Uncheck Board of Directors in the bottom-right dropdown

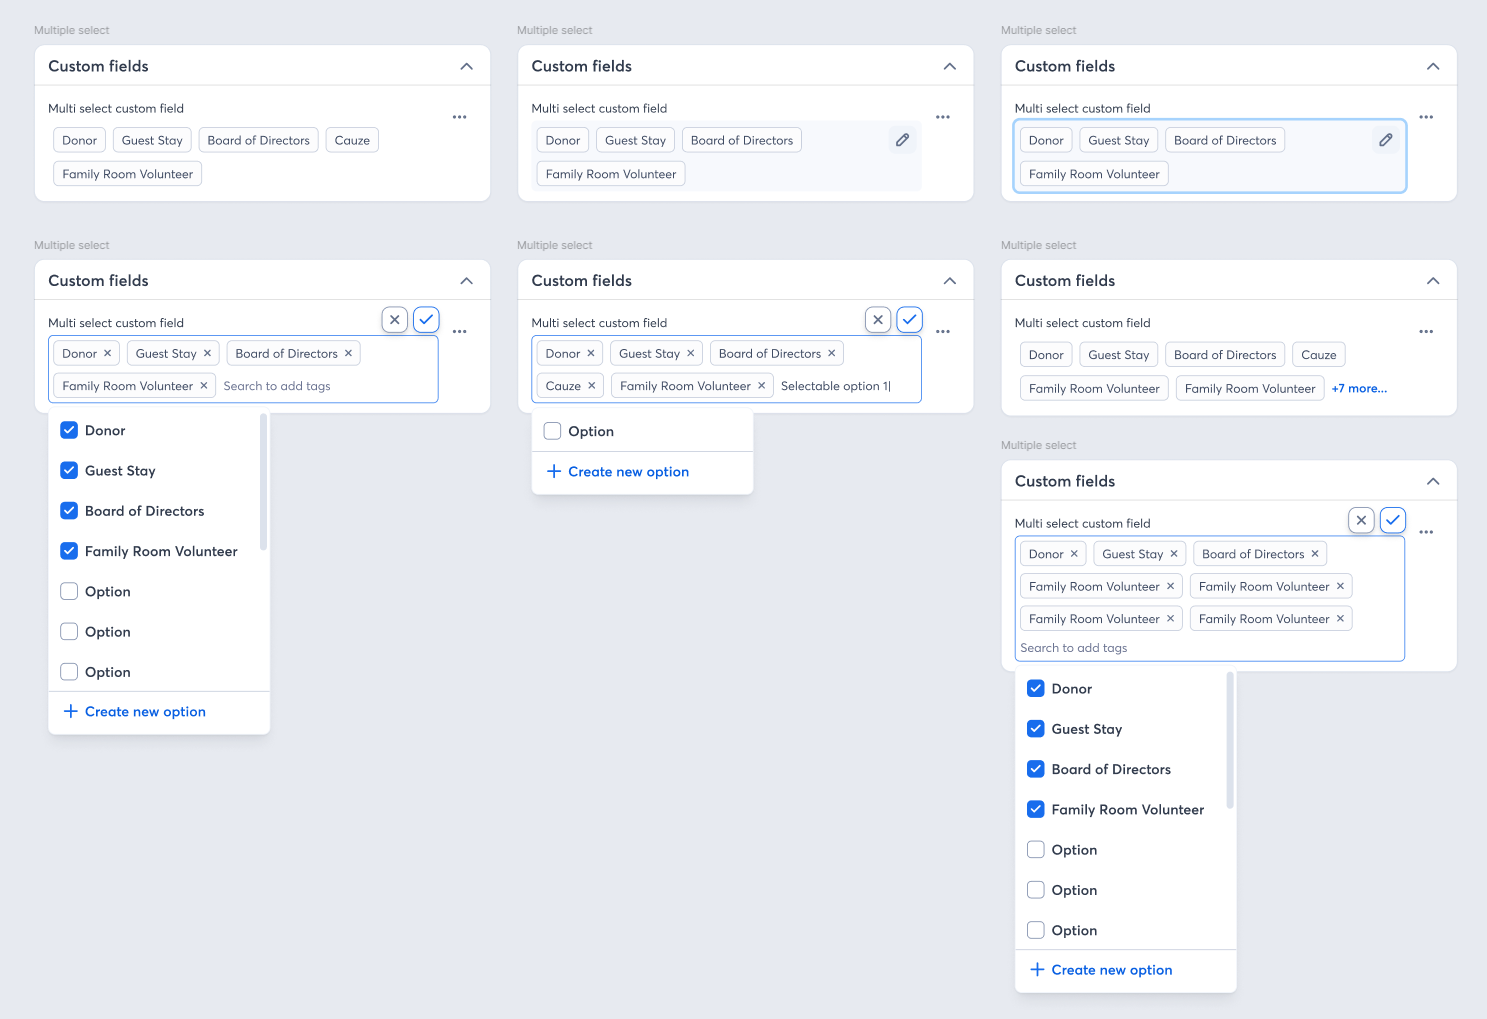(1036, 769)
